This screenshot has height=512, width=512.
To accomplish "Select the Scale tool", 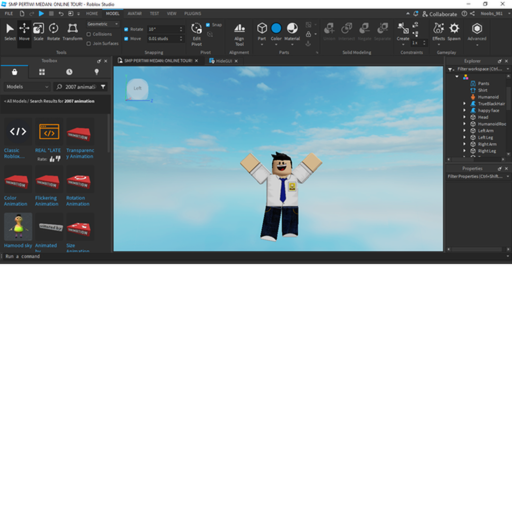I will [x=38, y=32].
